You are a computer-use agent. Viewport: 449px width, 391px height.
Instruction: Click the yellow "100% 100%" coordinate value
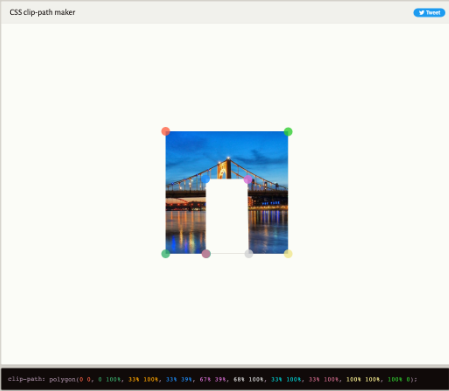(x=363, y=379)
